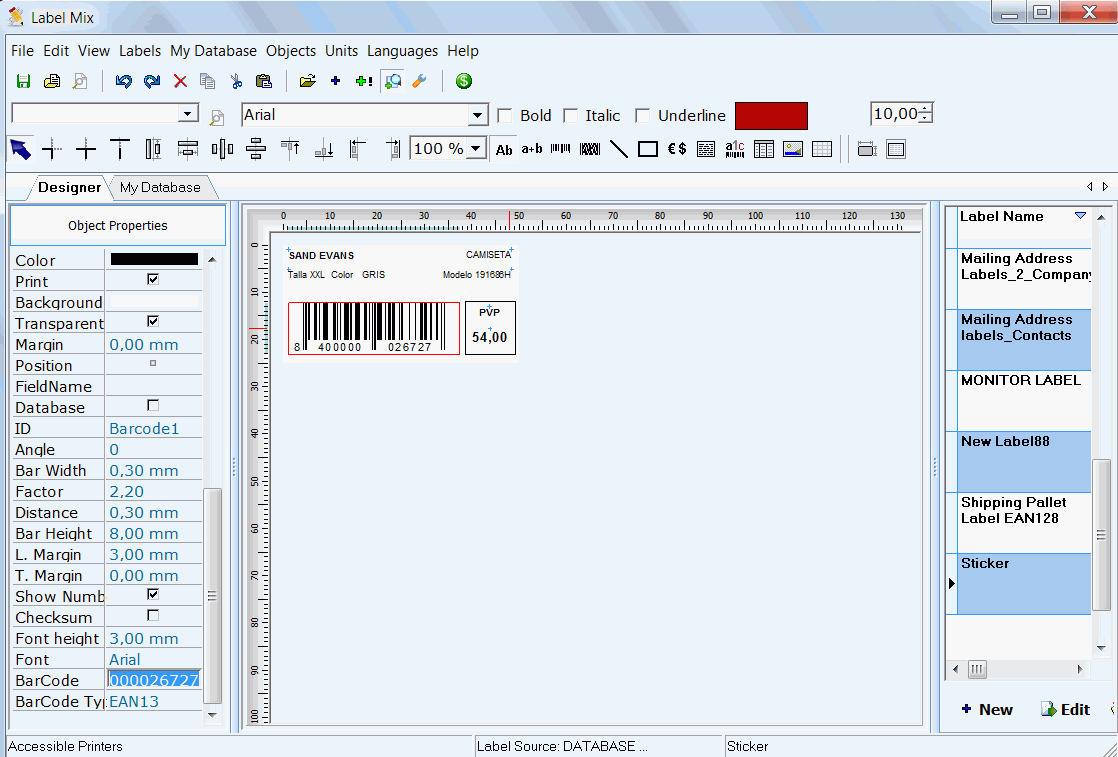The height and width of the screenshot is (757, 1118).
Task: Open the My Database menu
Action: tap(213, 51)
